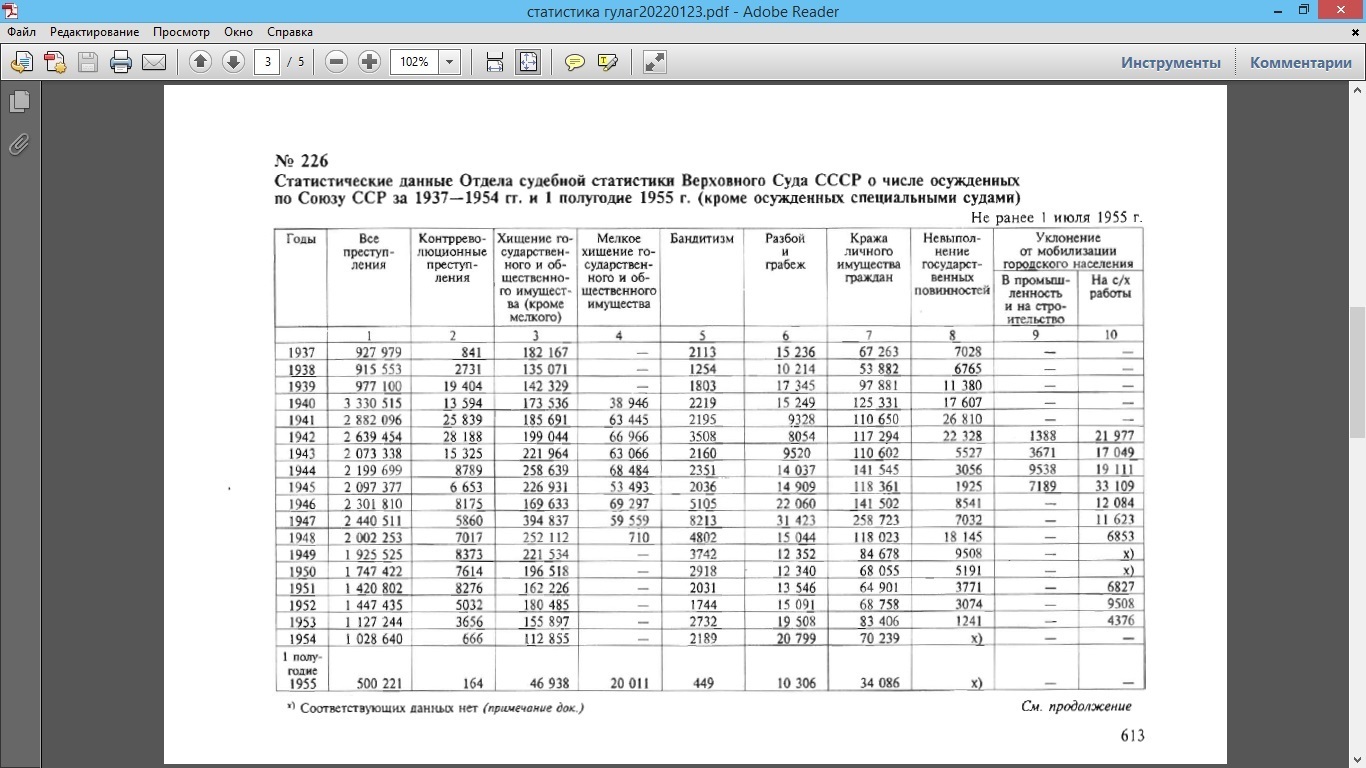Send file by email envelope icon
Viewport: 1366px width, 768px height.
point(154,62)
